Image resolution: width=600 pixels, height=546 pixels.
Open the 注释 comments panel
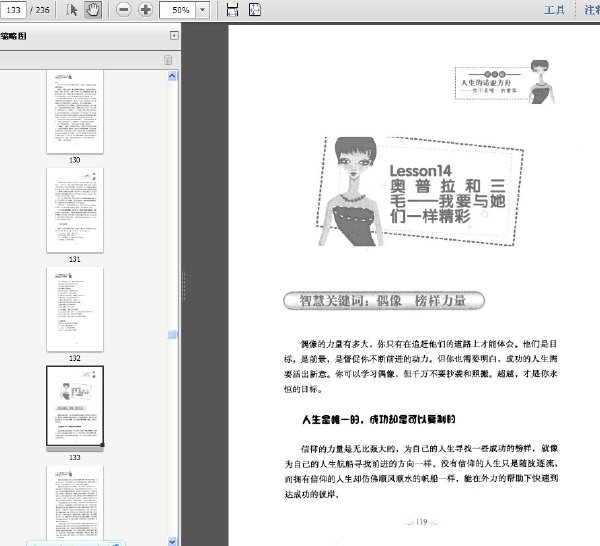click(x=592, y=10)
